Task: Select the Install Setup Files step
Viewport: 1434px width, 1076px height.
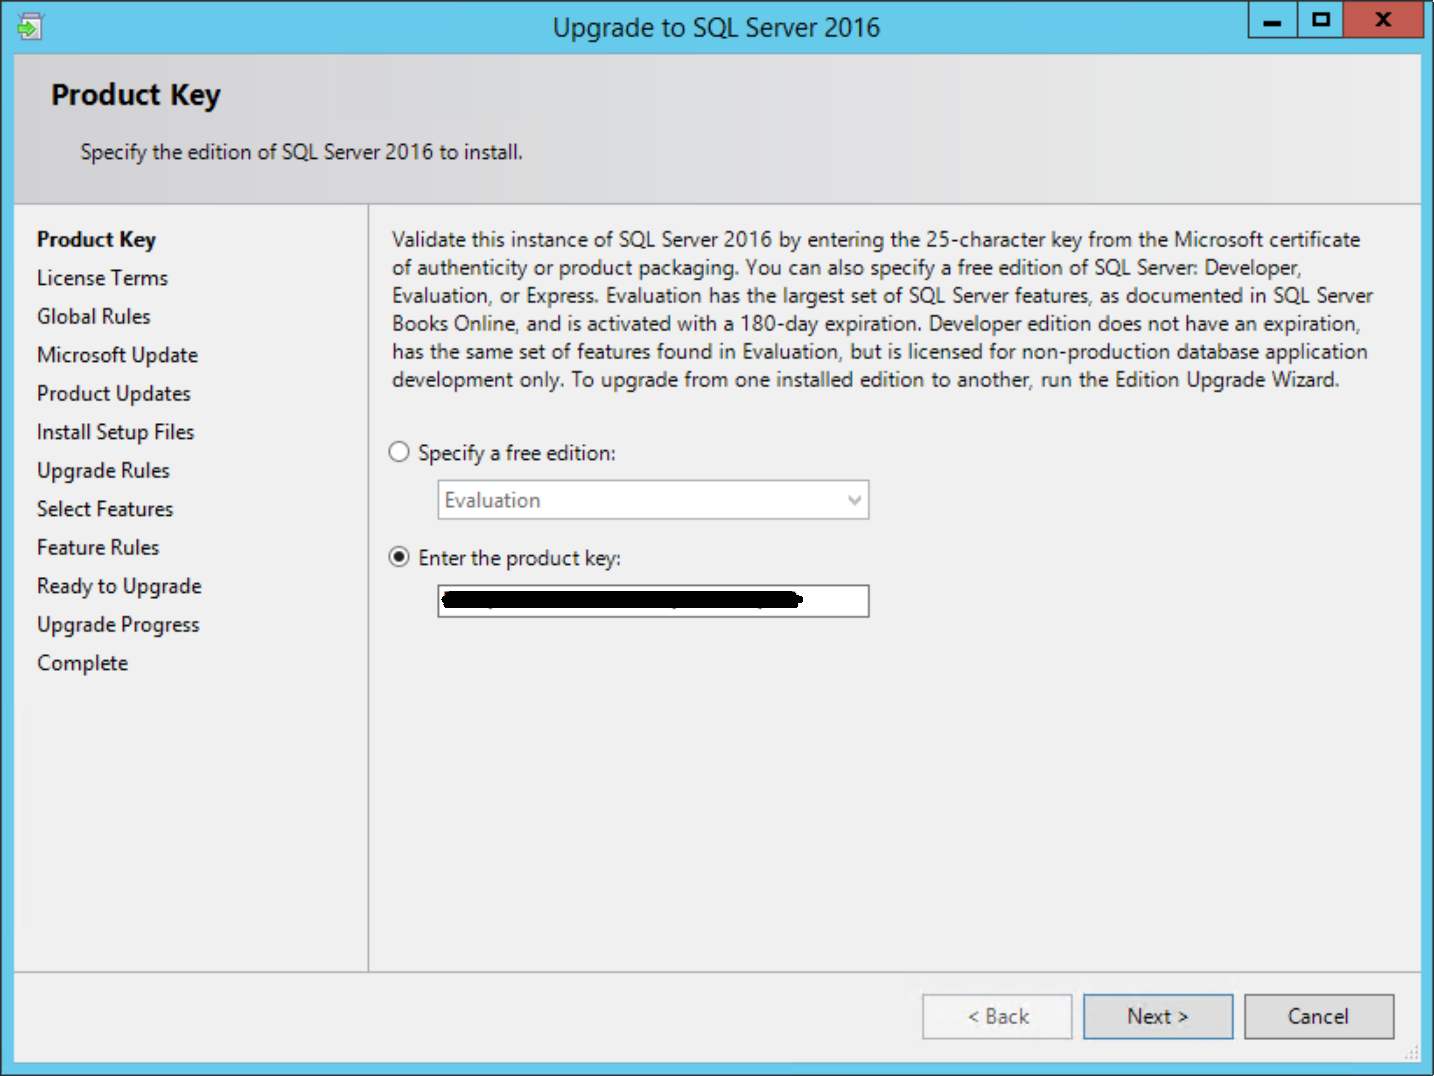Action: (x=115, y=432)
